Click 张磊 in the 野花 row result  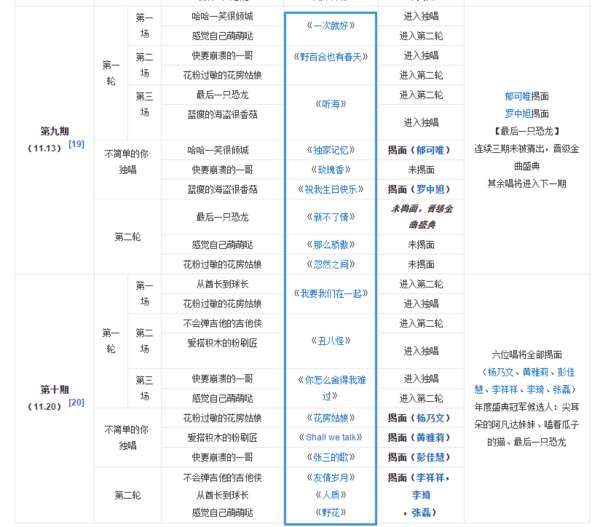tap(421, 512)
